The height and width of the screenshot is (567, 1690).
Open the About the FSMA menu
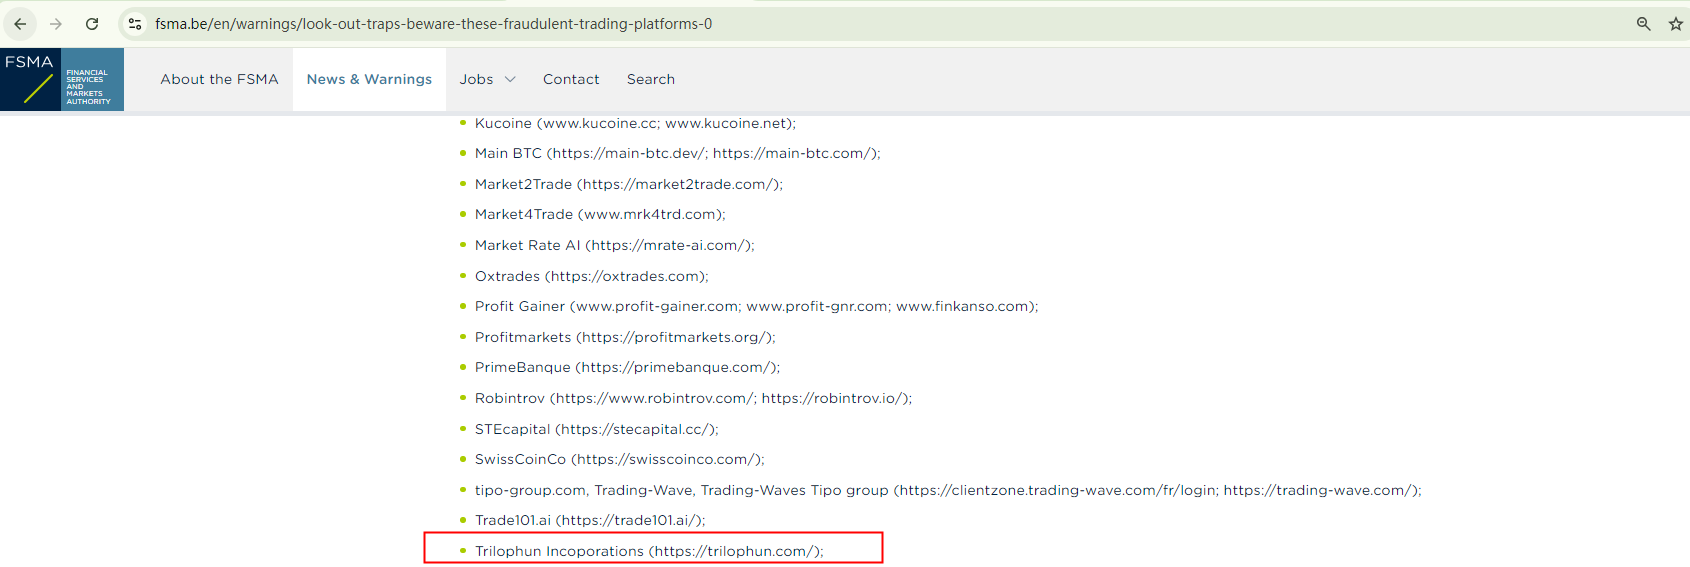coord(219,79)
